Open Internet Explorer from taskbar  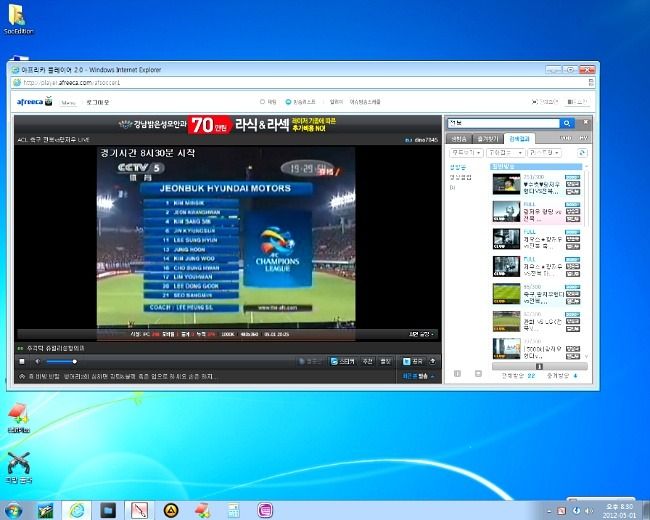(77, 510)
